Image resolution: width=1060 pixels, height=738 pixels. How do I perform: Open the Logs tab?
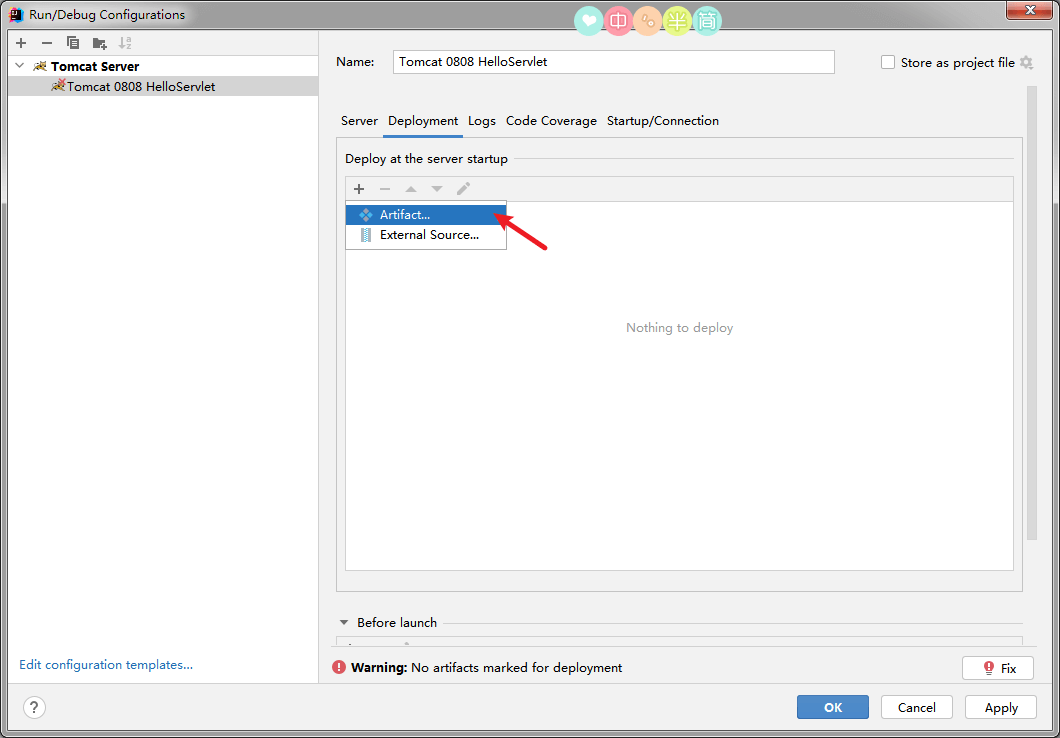pos(482,121)
